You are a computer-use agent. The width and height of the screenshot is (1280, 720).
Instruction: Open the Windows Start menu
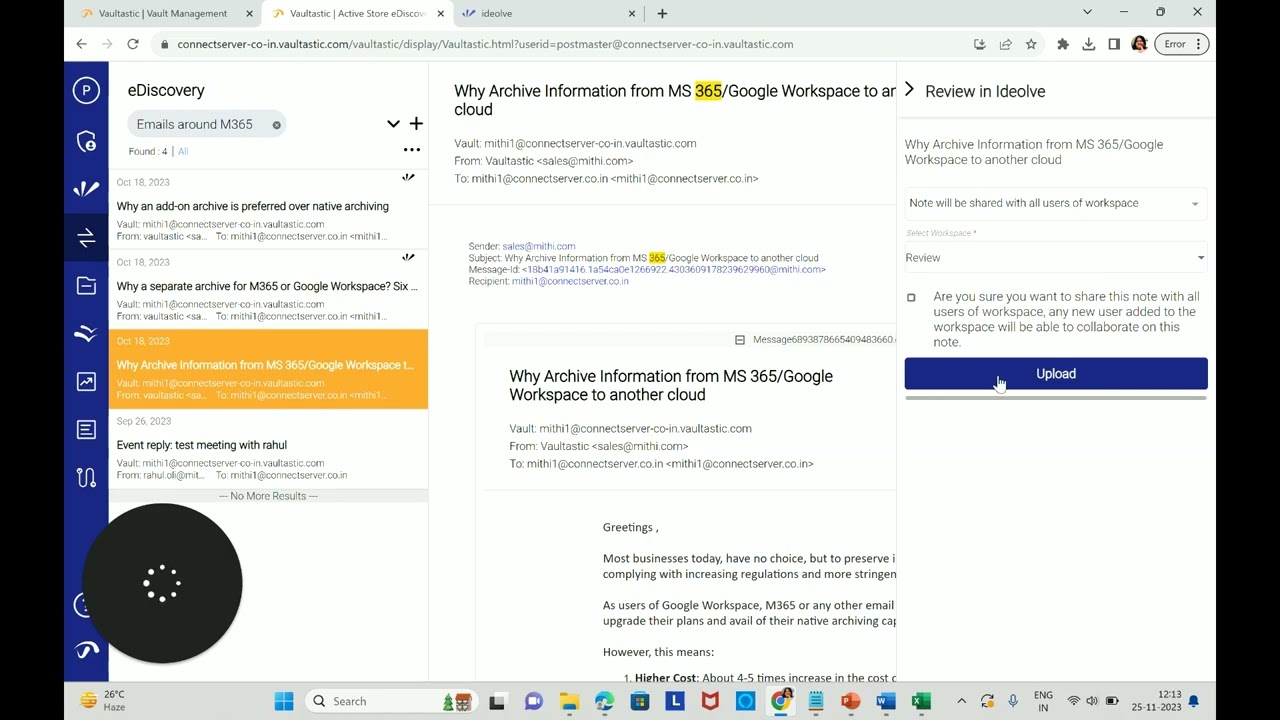(x=284, y=701)
